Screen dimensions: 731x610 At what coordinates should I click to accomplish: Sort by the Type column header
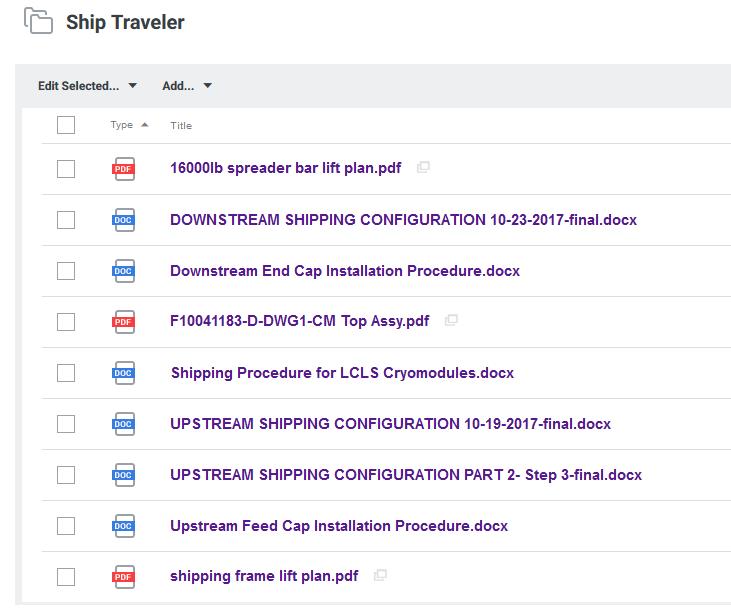[122, 125]
